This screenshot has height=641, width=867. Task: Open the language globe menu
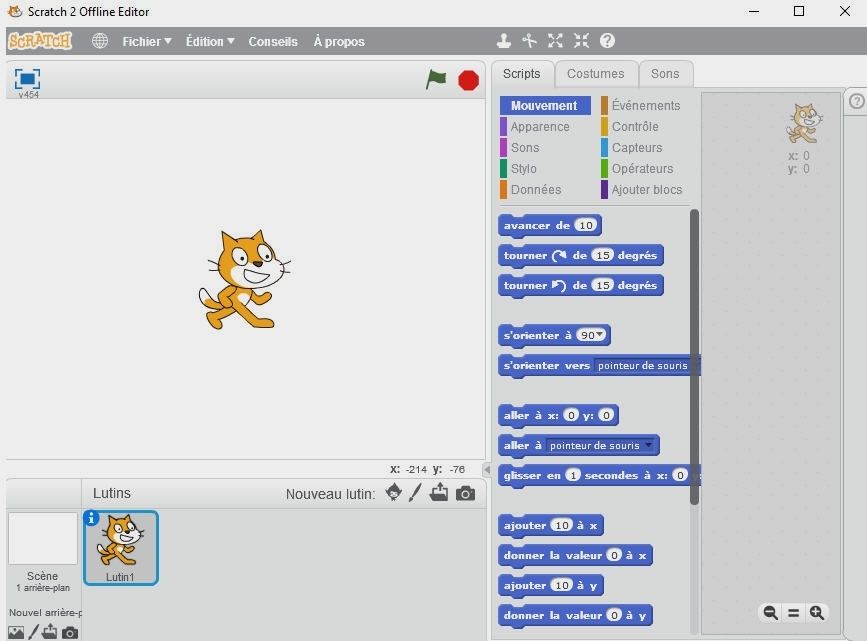[100, 41]
